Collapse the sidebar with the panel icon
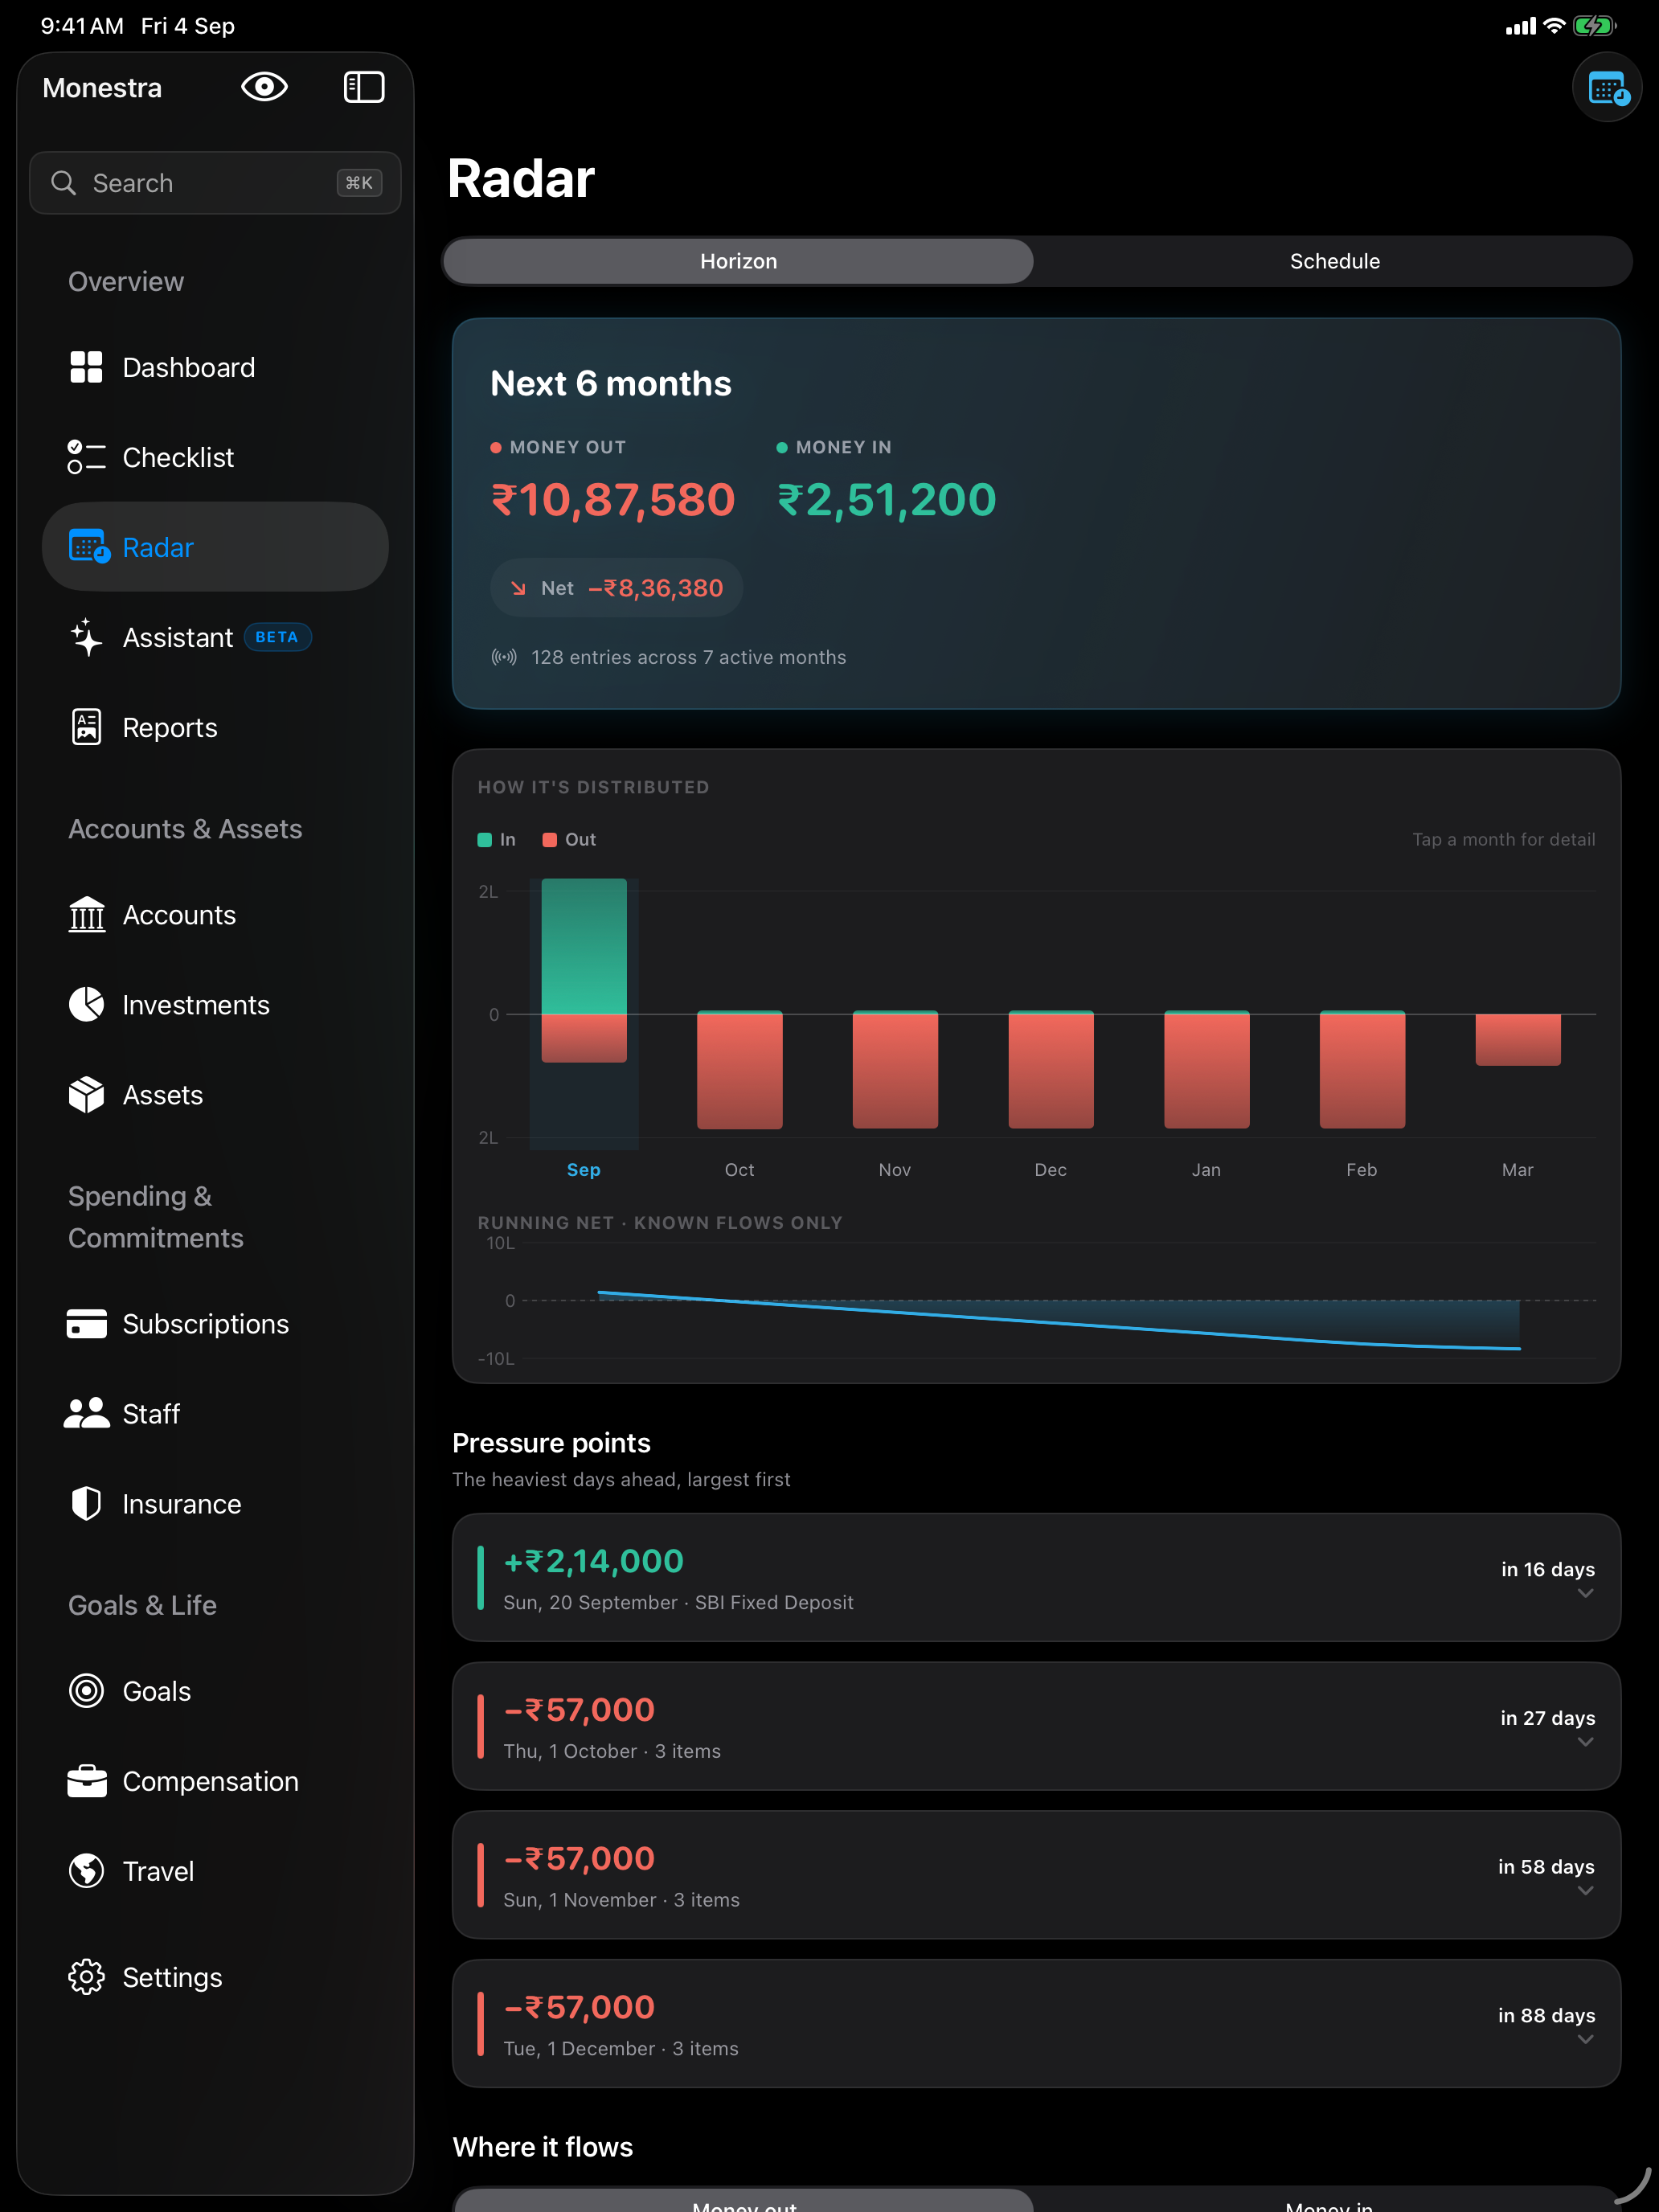 click(364, 87)
